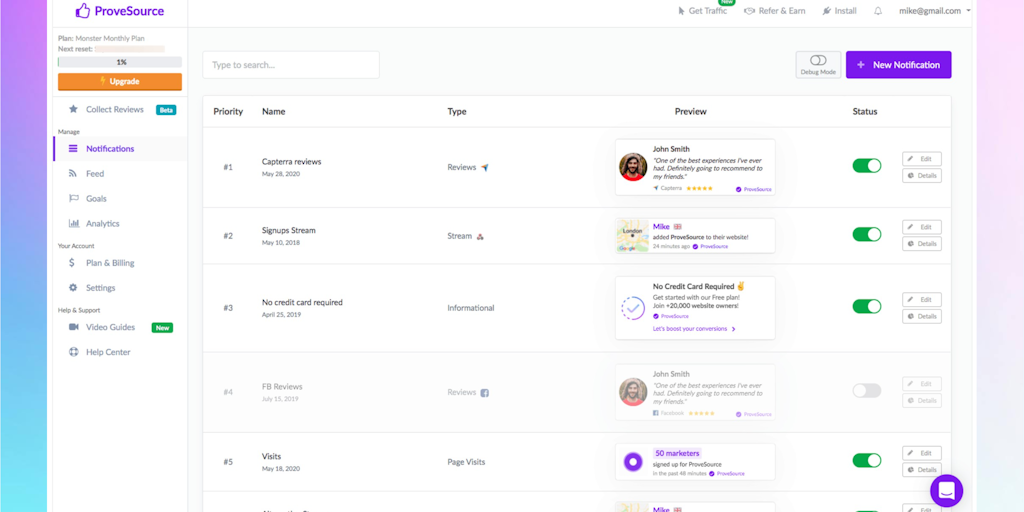View Details for Signups Stream
Image resolution: width=1024 pixels, height=512 pixels.
[922, 244]
